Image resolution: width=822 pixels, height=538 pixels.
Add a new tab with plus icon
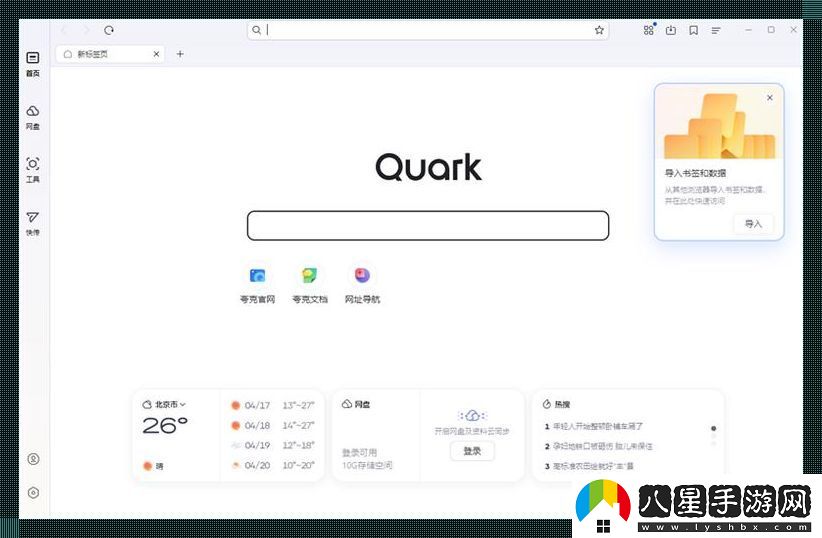[180, 54]
